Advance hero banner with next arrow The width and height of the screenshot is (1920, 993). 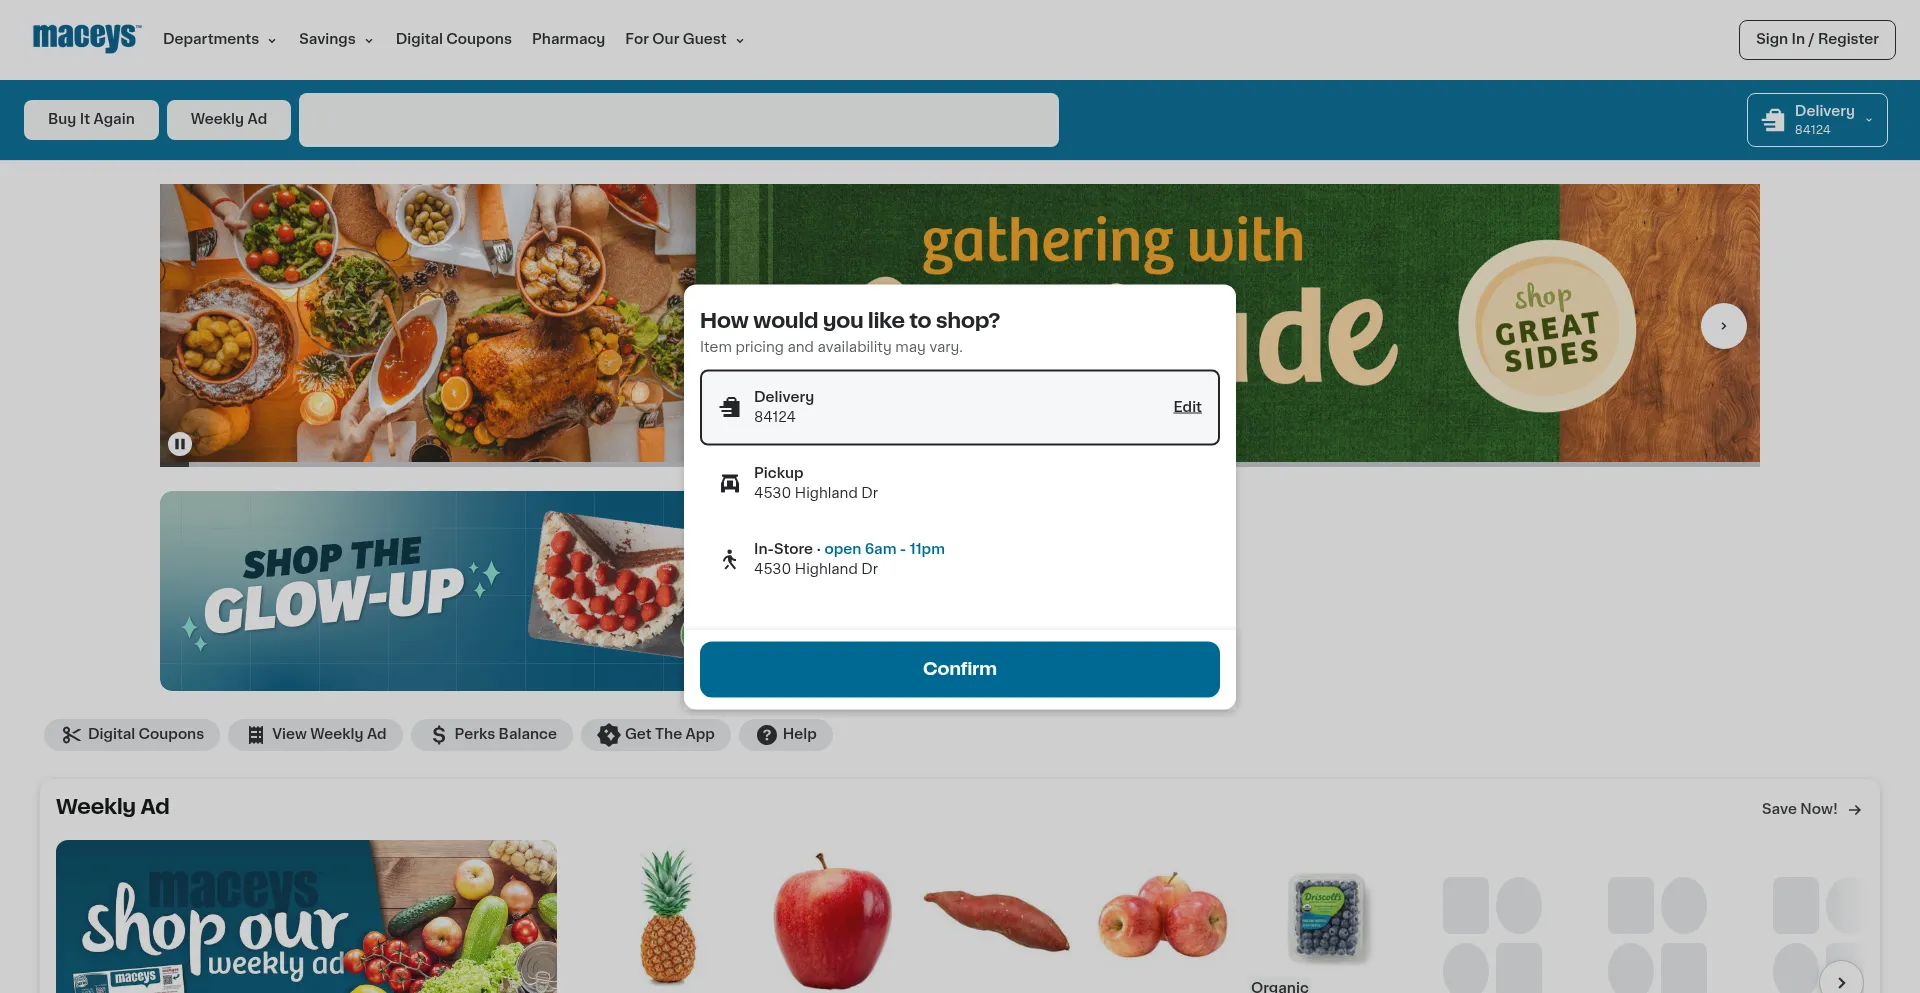1723,326
